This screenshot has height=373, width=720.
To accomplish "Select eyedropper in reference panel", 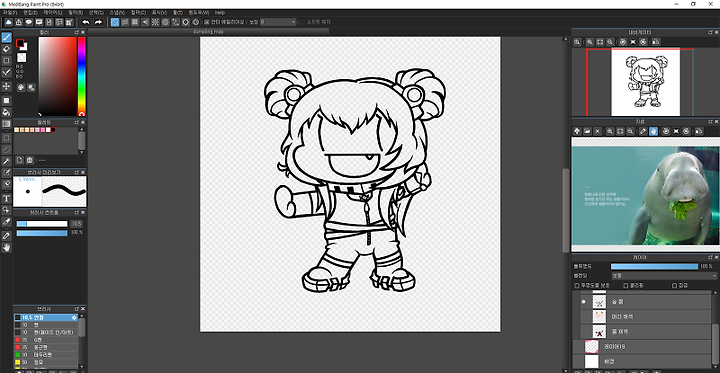I will (643, 131).
